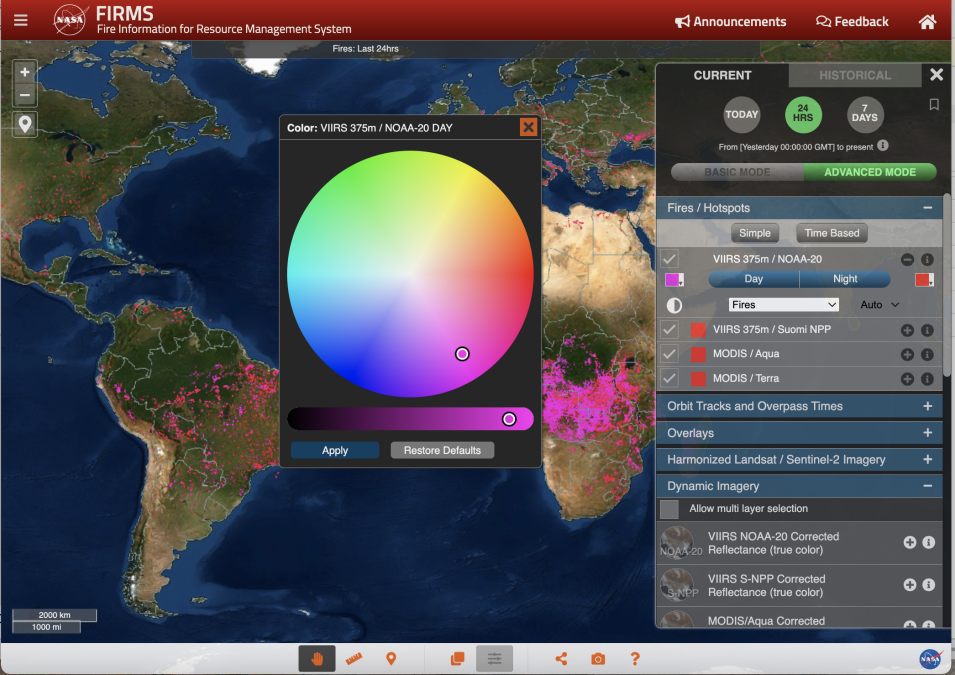Switch to the CURRENT tab
Viewport: 955px width, 675px height.
click(x=722, y=75)
